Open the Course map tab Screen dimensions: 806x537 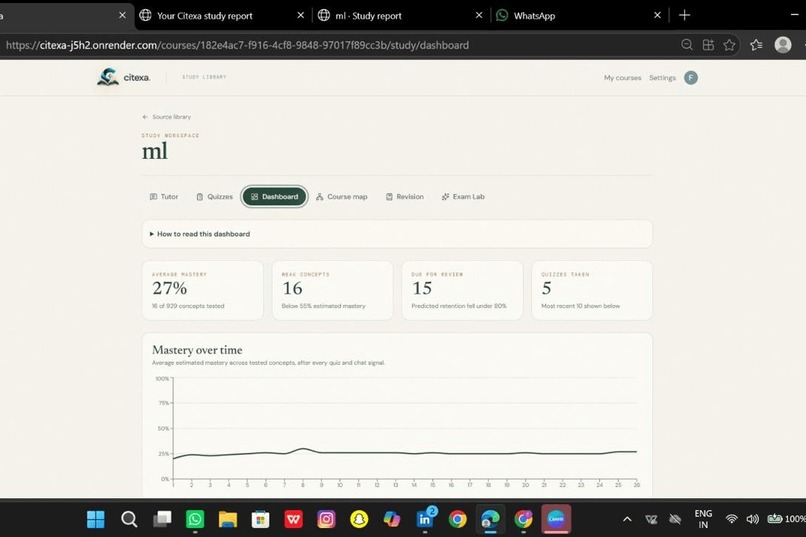(341, 197)
